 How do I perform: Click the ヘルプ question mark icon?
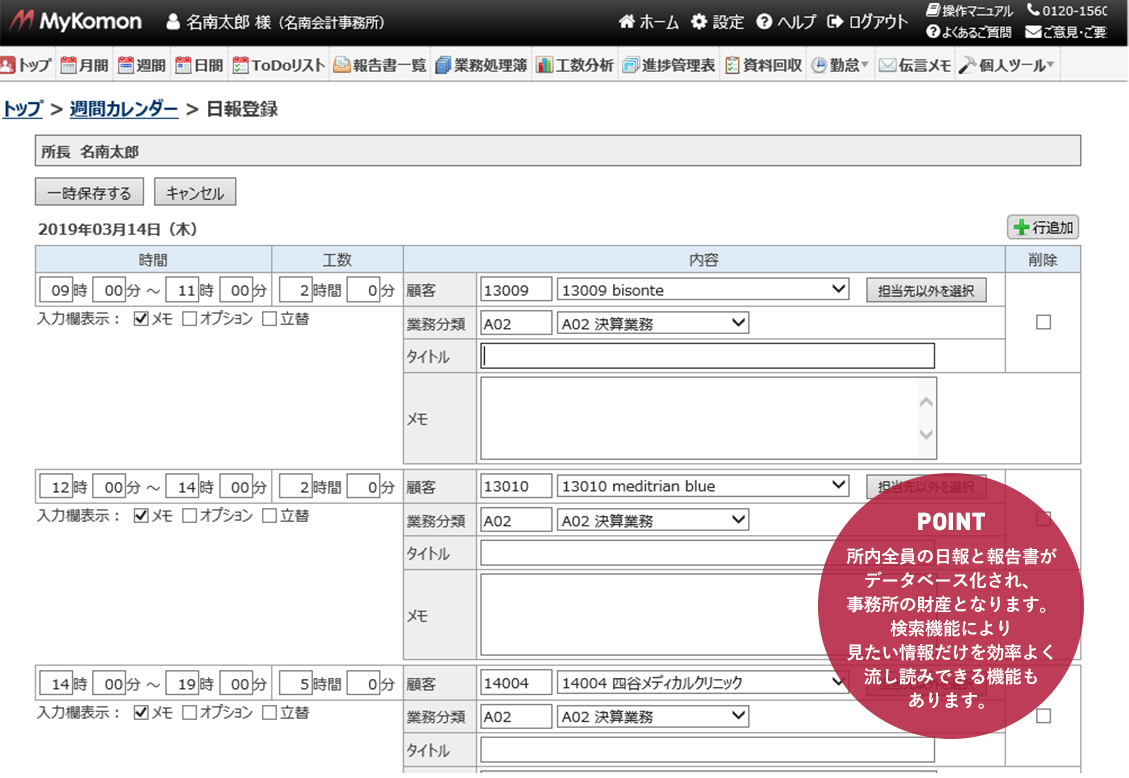[x=764, y=22]
